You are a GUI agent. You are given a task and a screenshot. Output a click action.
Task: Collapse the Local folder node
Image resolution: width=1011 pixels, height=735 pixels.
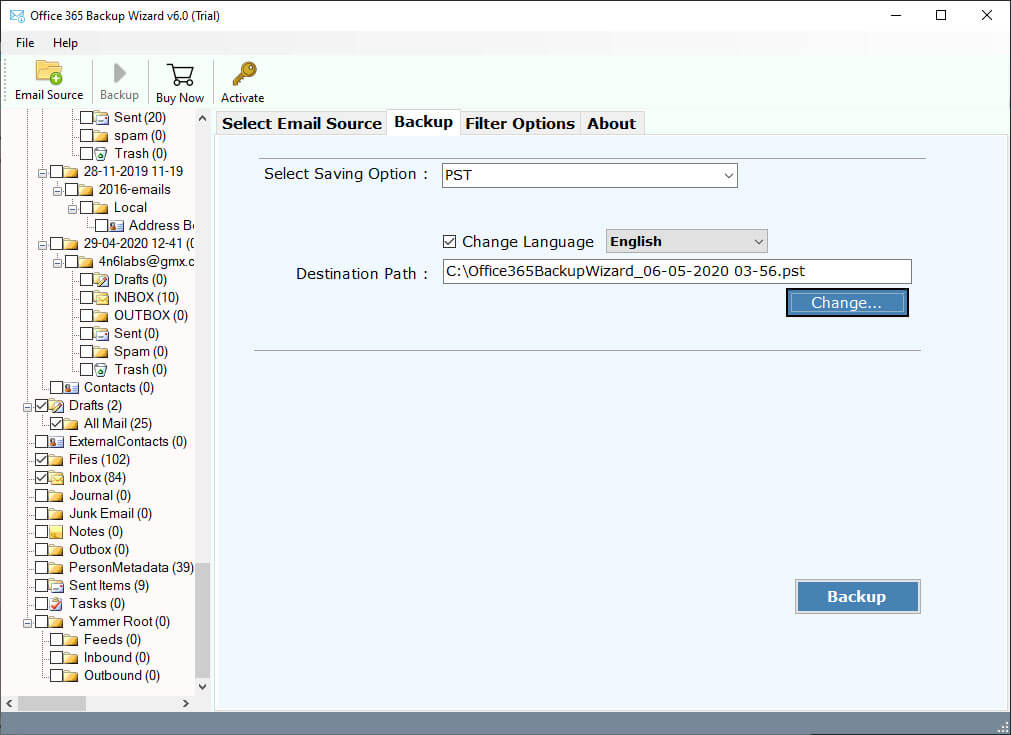pos(72,209)
